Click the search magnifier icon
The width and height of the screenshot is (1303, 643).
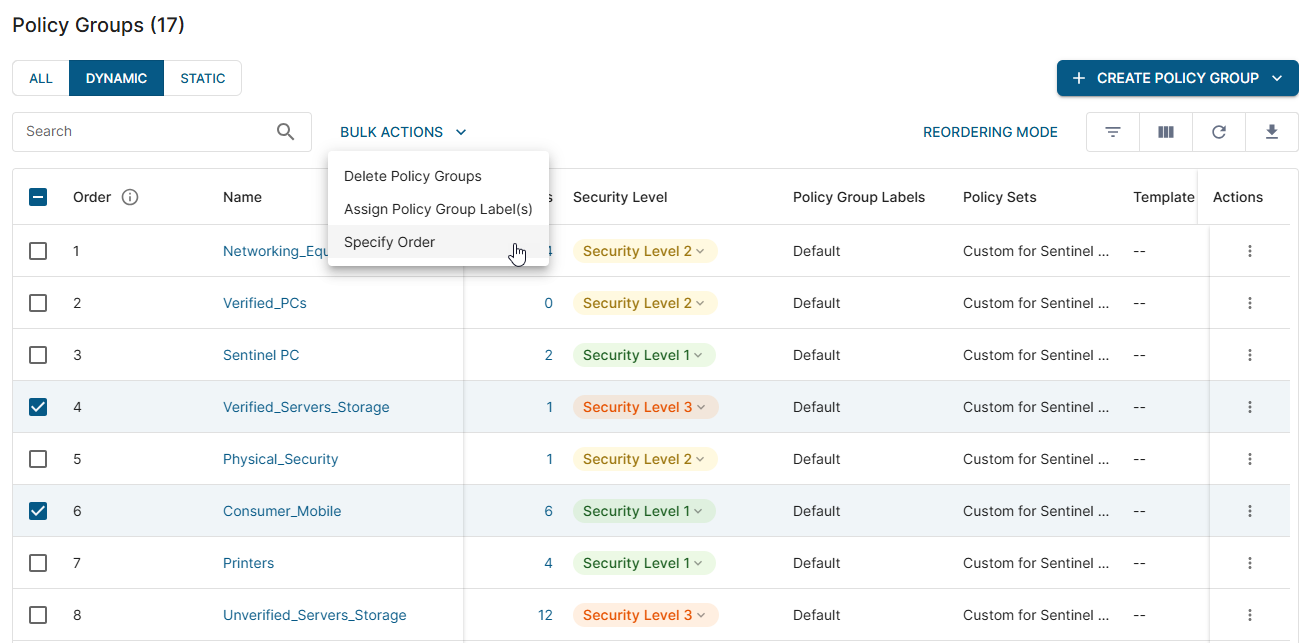[x=285, y=132]
